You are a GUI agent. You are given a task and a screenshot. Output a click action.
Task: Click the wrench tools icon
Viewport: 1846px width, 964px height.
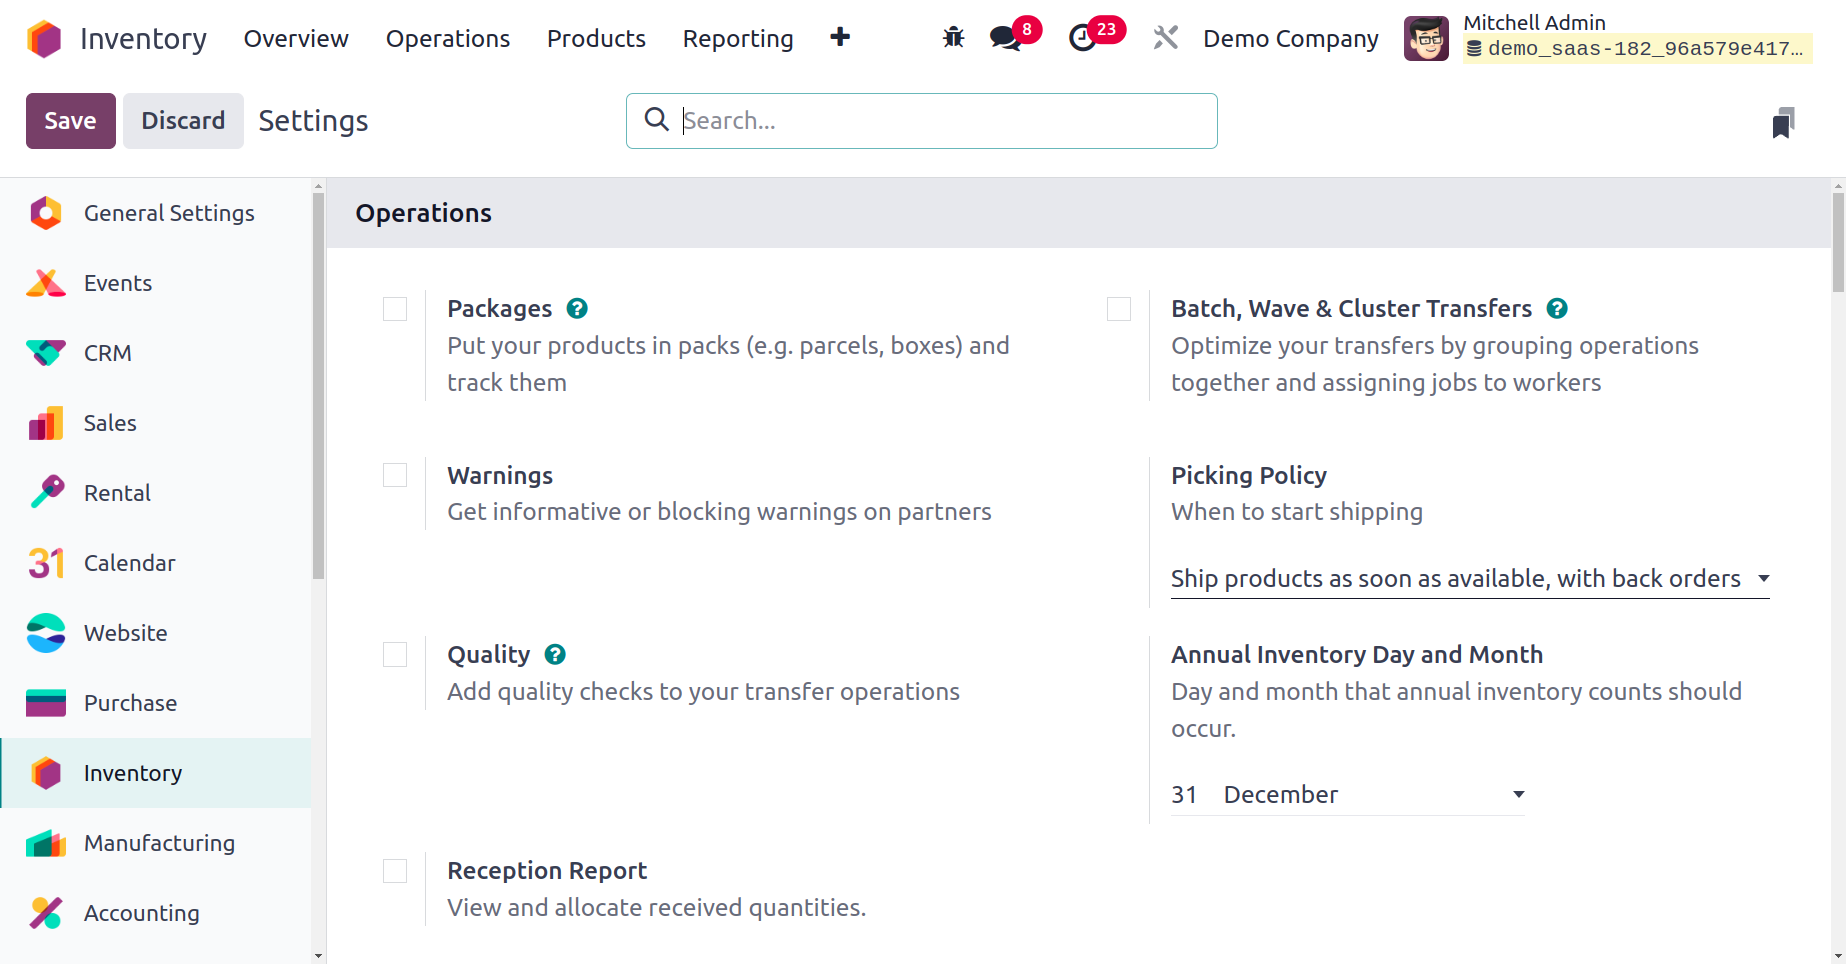[x=1166, y=38]
